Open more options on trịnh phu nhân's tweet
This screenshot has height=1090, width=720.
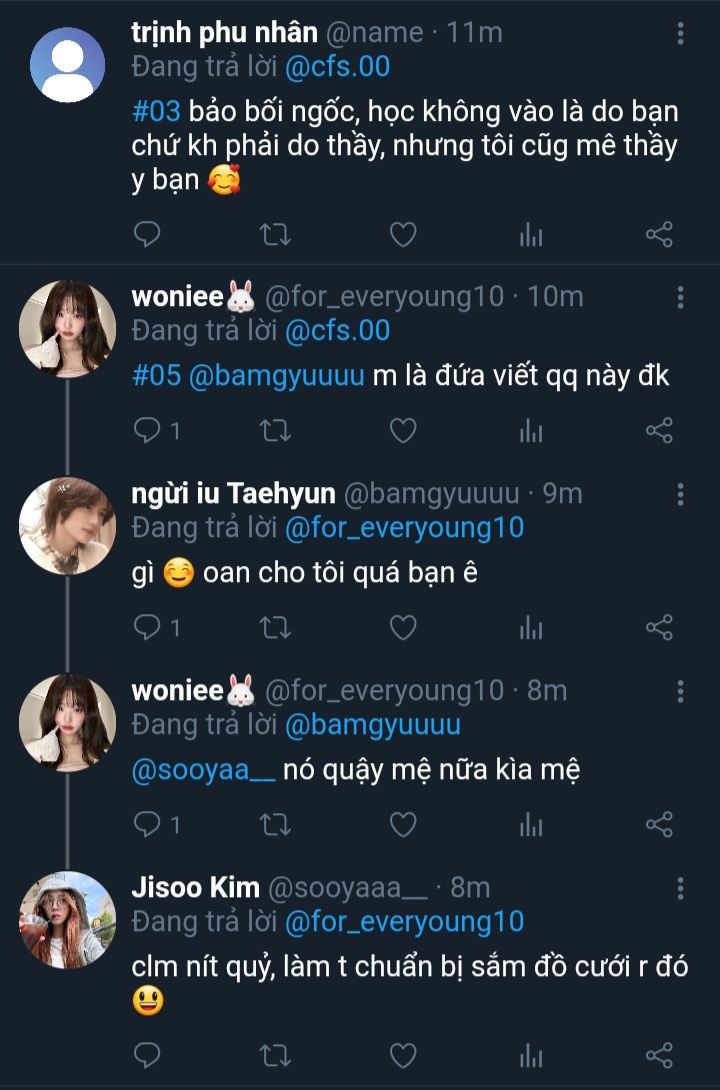pos(680,35)
